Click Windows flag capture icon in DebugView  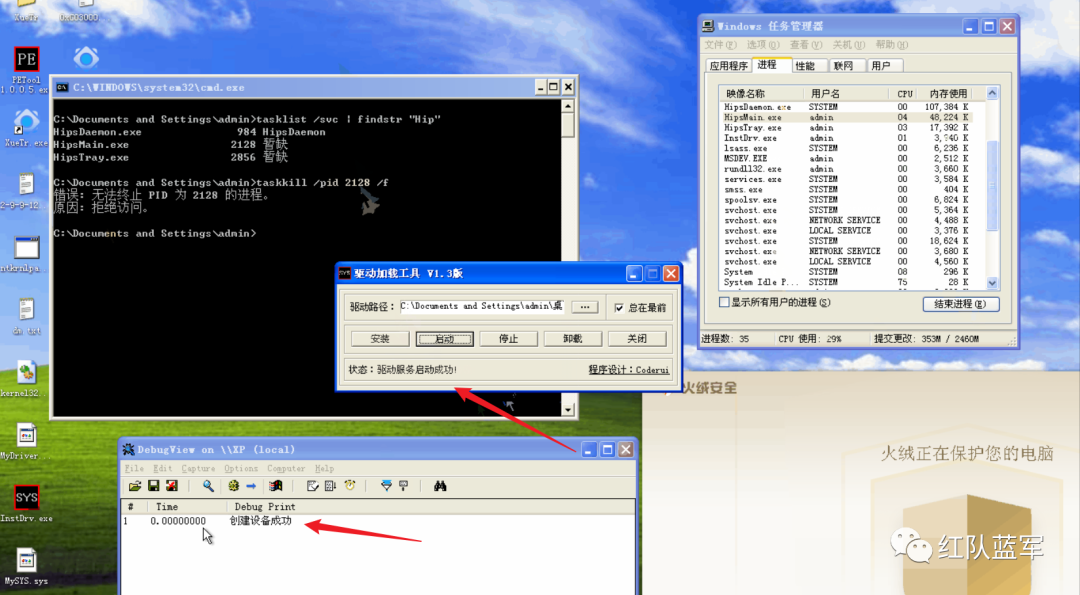pyautogui.click(x=276, y=486)
